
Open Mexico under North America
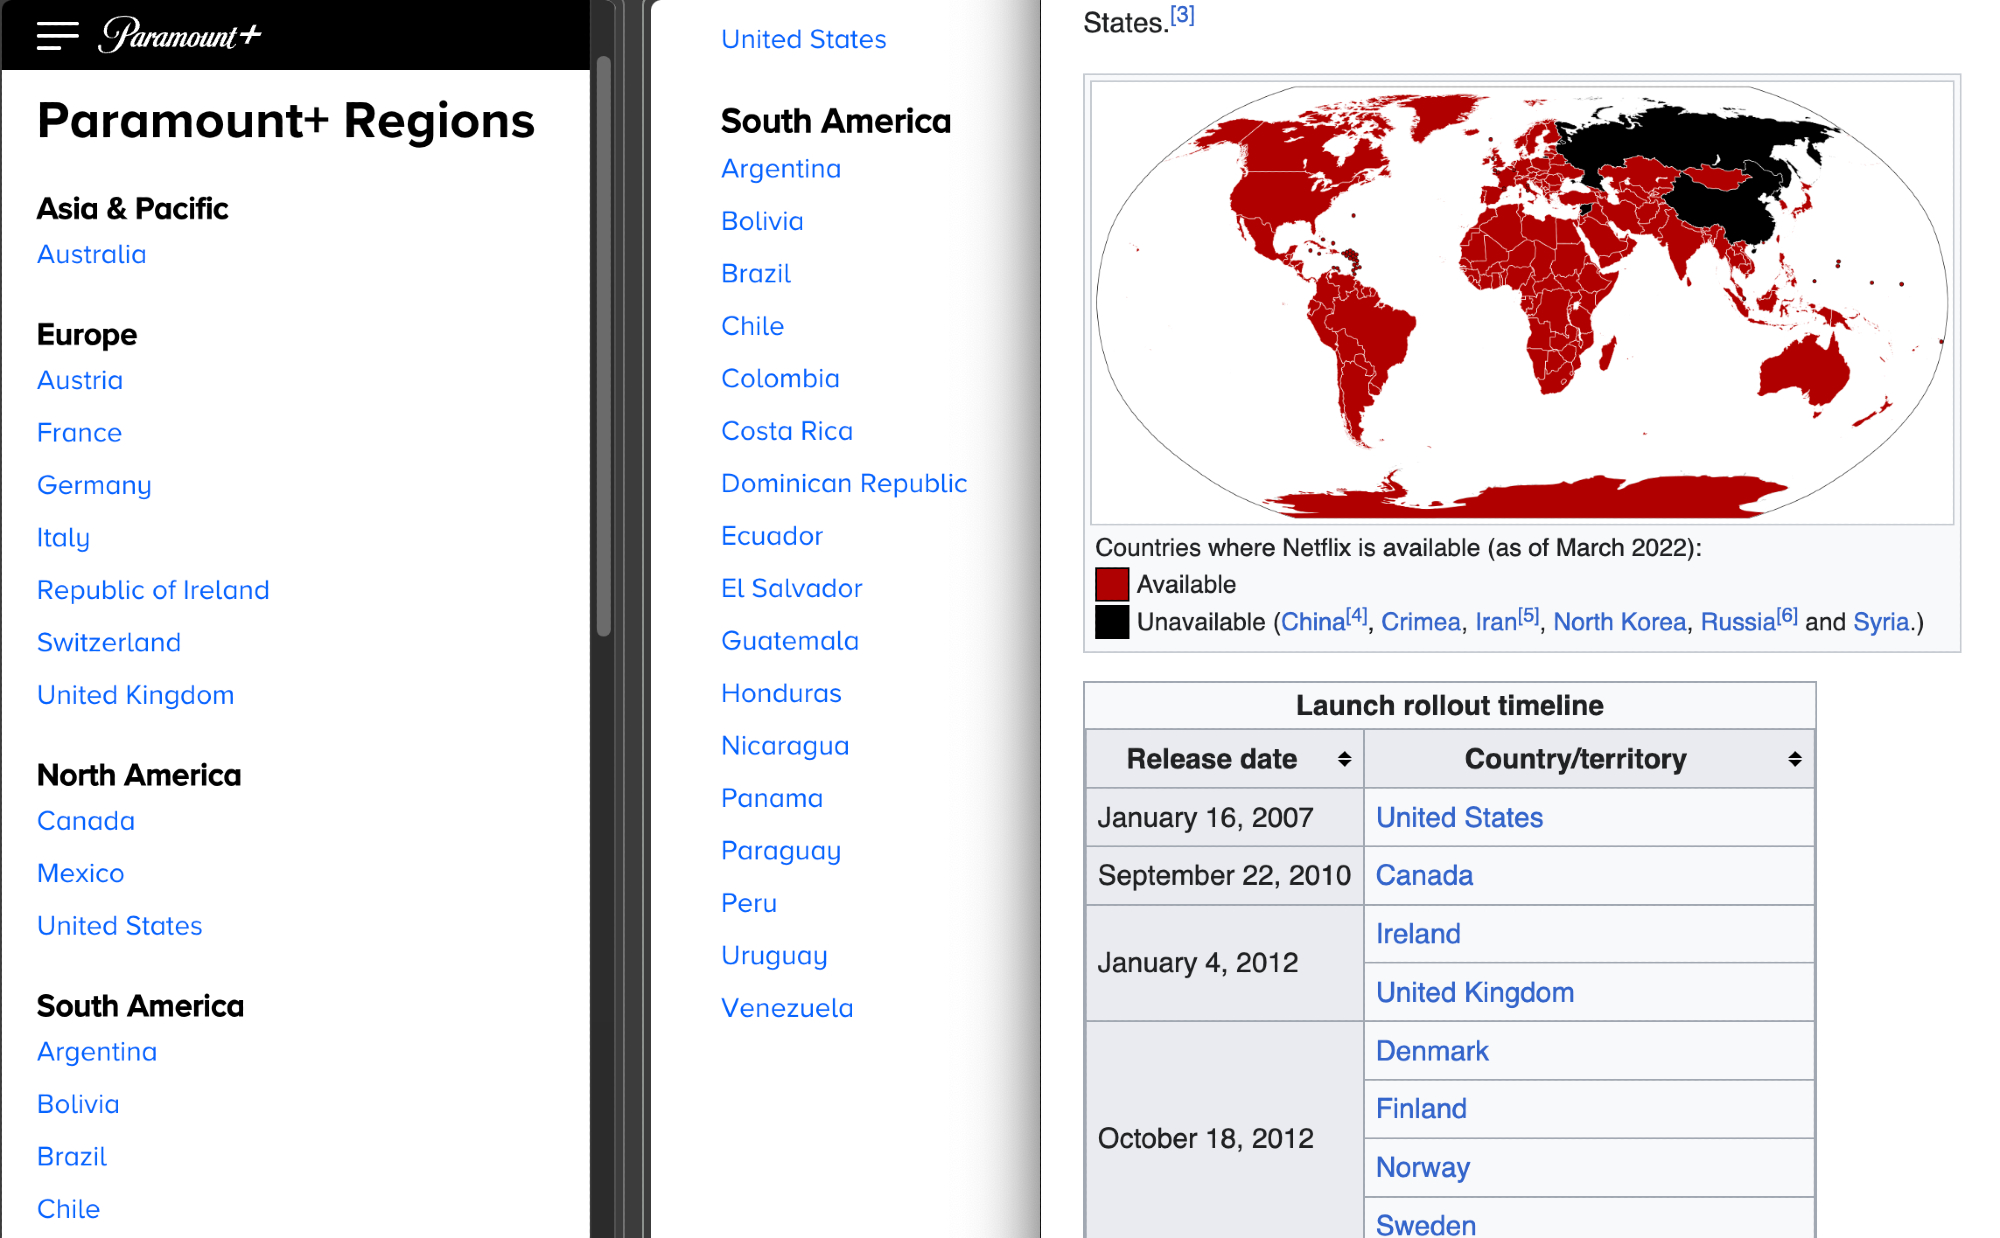(81, 873)
